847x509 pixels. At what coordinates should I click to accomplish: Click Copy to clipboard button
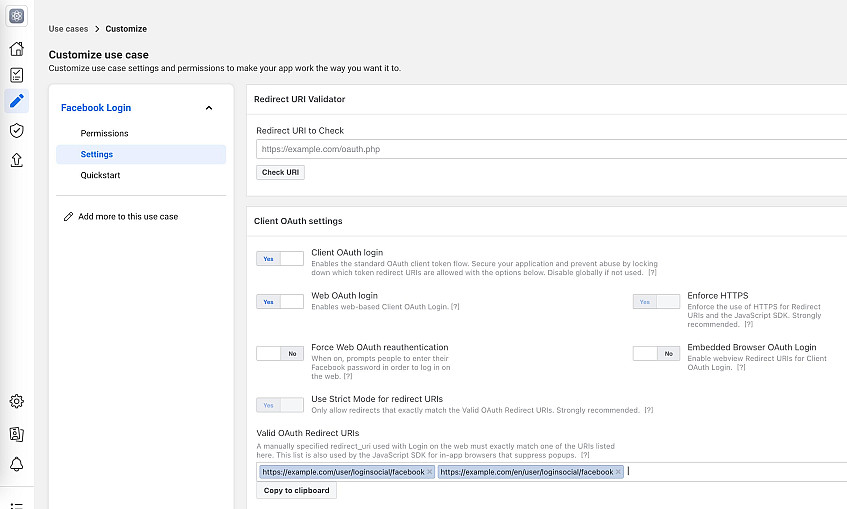[296, 490]
